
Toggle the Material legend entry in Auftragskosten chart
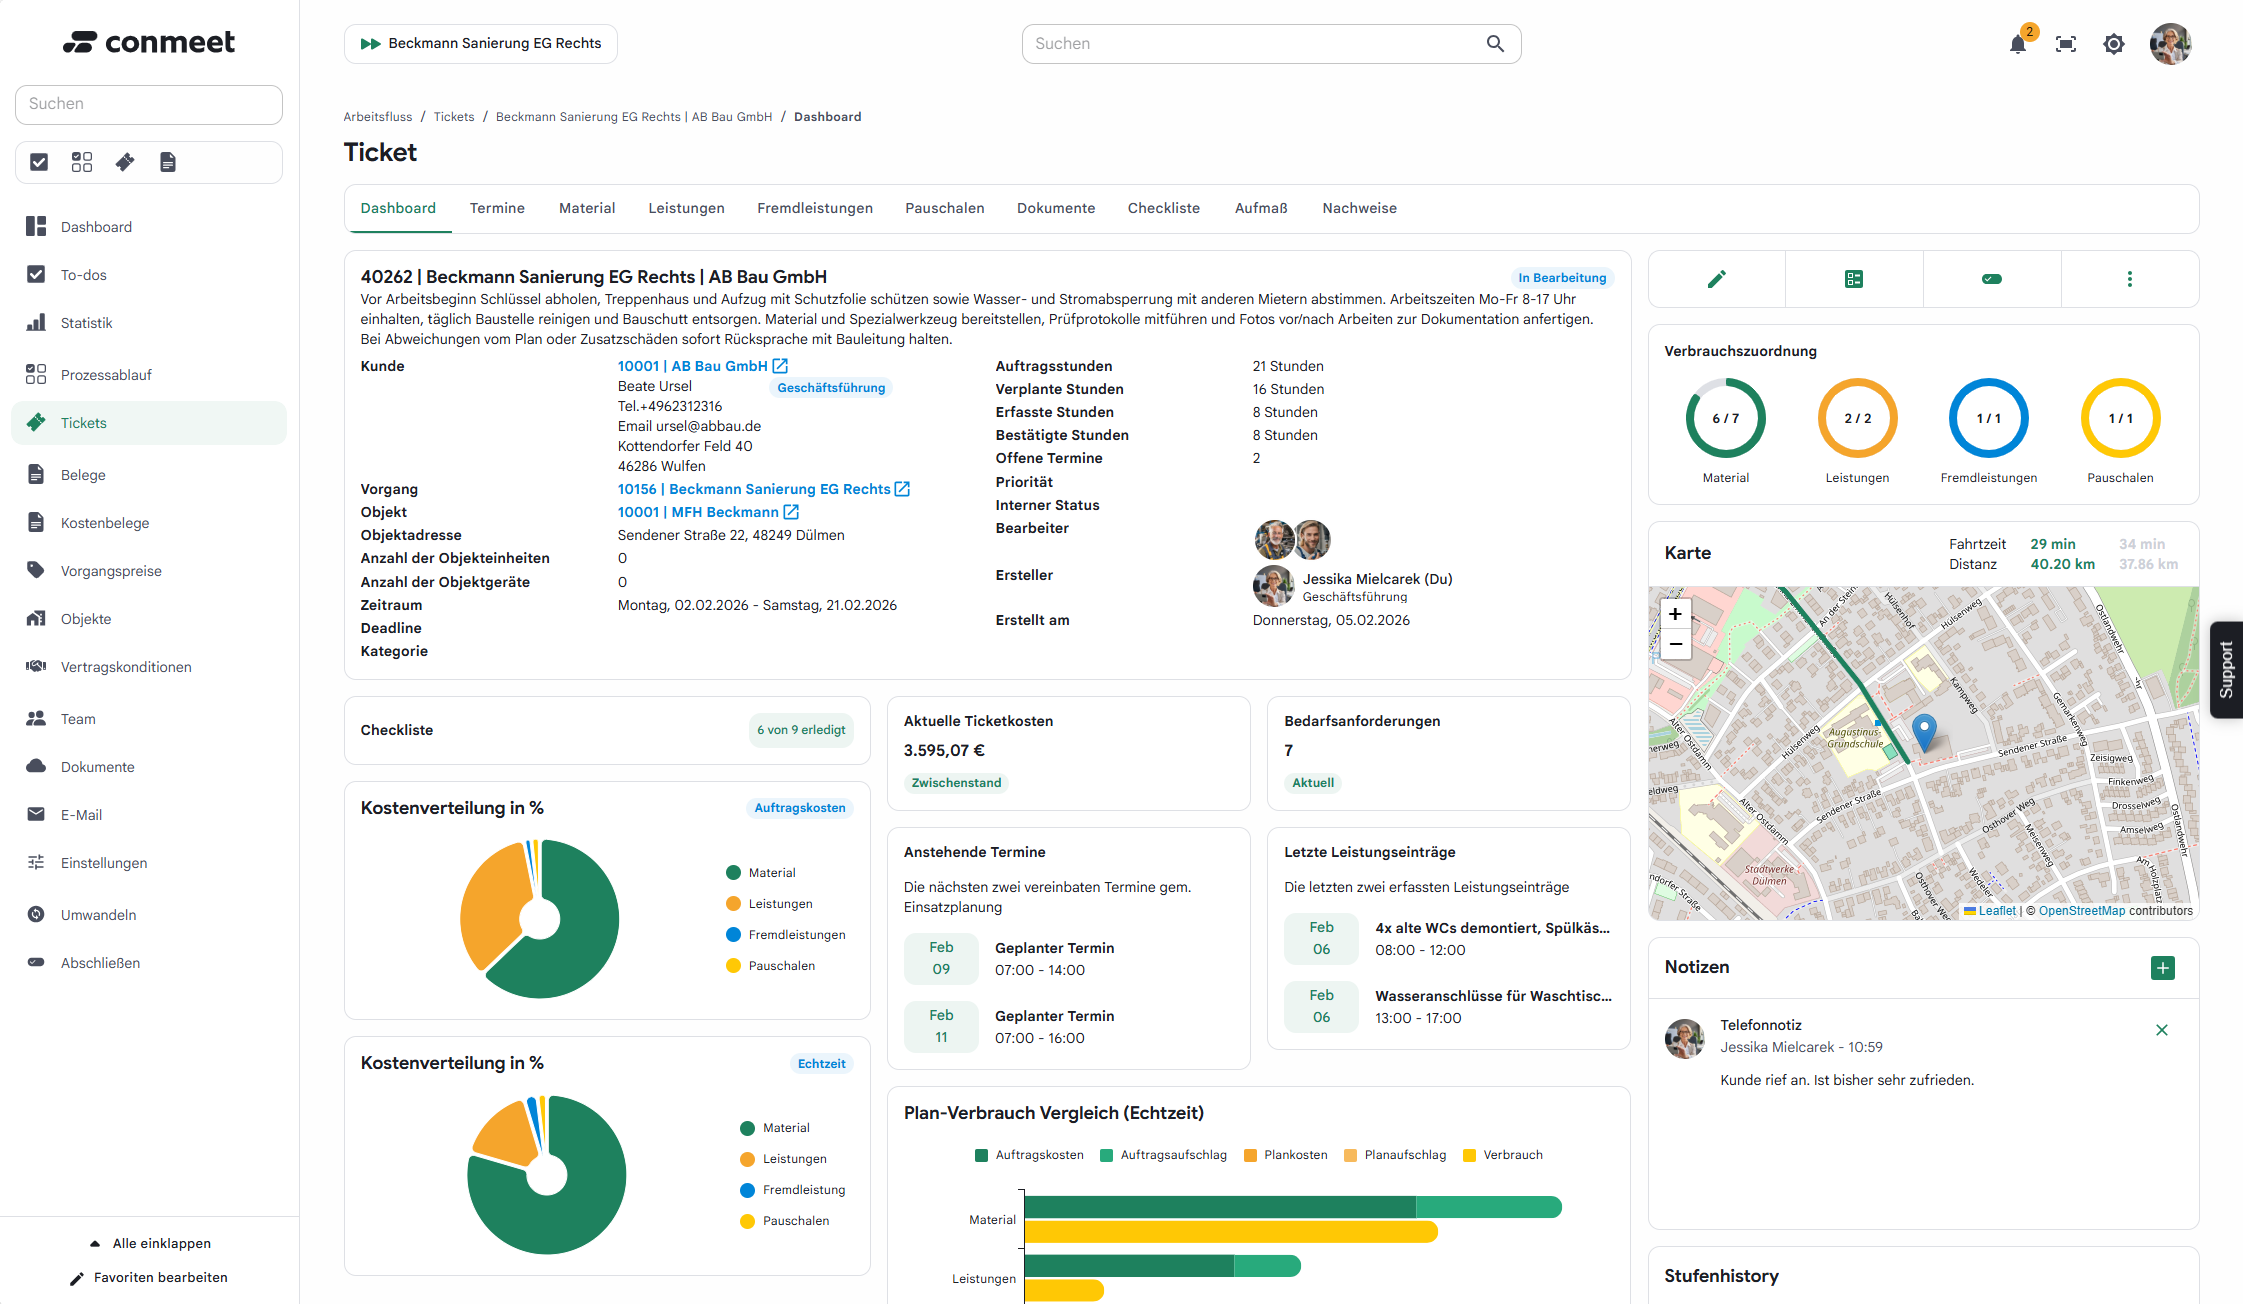coord(771,873)
